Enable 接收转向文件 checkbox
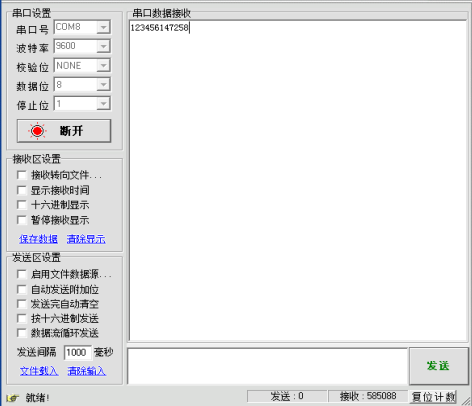 [x=22, y=175]
